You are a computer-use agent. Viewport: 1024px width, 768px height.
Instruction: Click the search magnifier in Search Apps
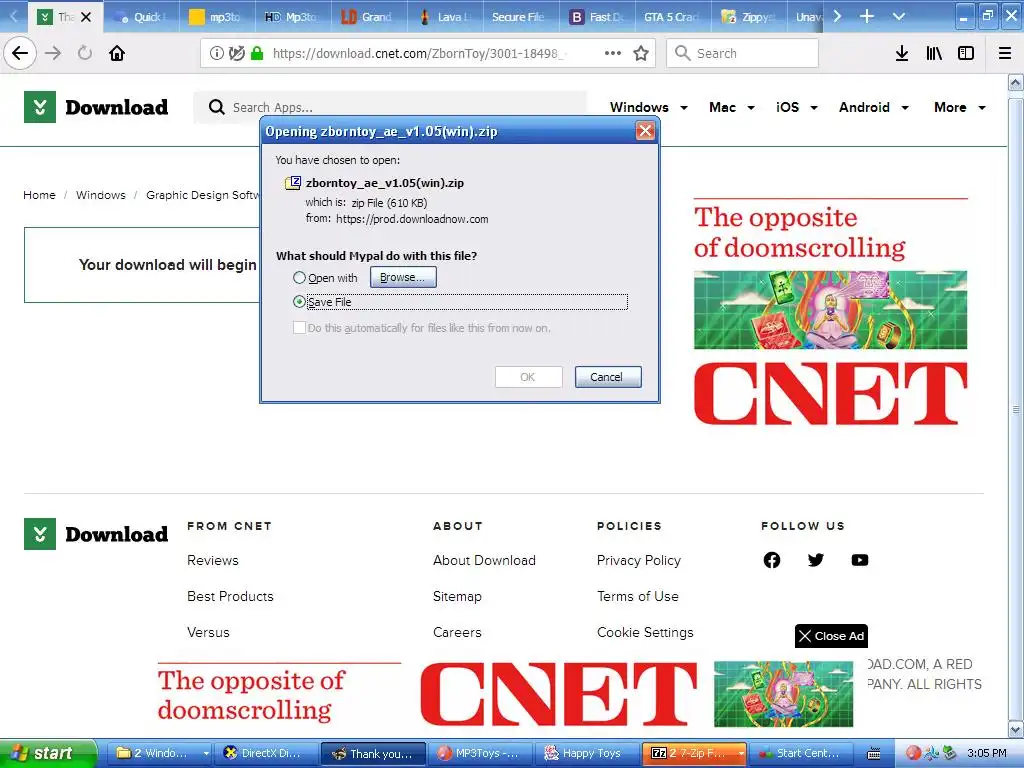(217, 107)
